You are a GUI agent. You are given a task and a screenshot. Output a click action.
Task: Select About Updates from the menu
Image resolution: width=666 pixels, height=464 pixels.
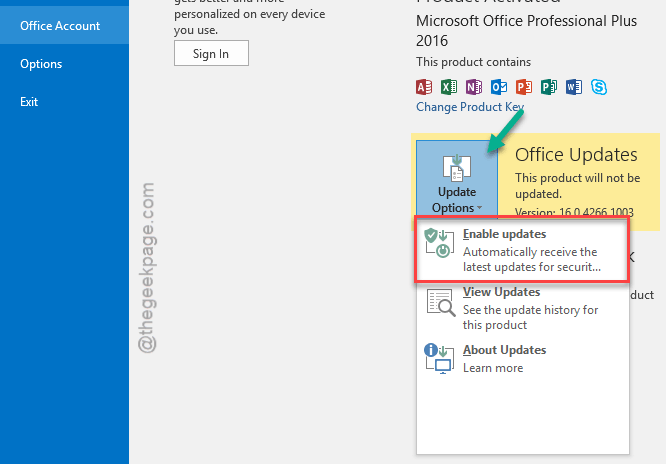point(522,359)
